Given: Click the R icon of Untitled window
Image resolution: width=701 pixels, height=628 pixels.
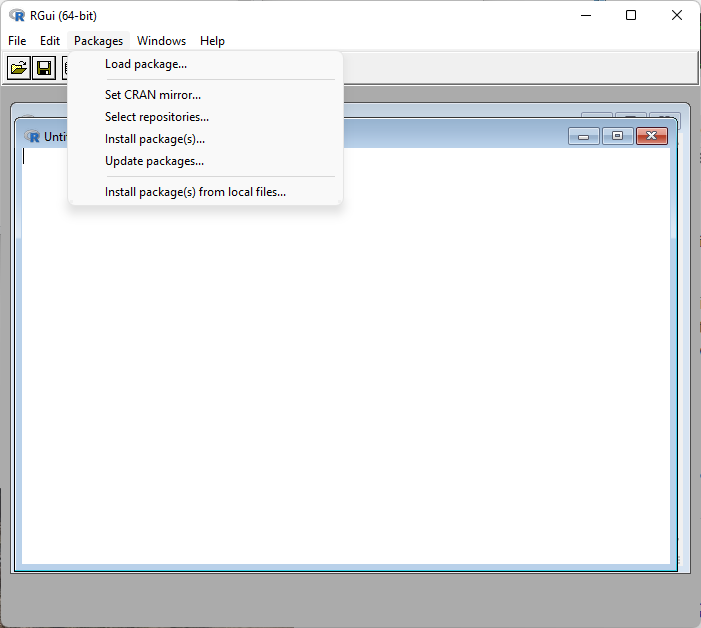Looking at the screenshot, I should (32, 136).
